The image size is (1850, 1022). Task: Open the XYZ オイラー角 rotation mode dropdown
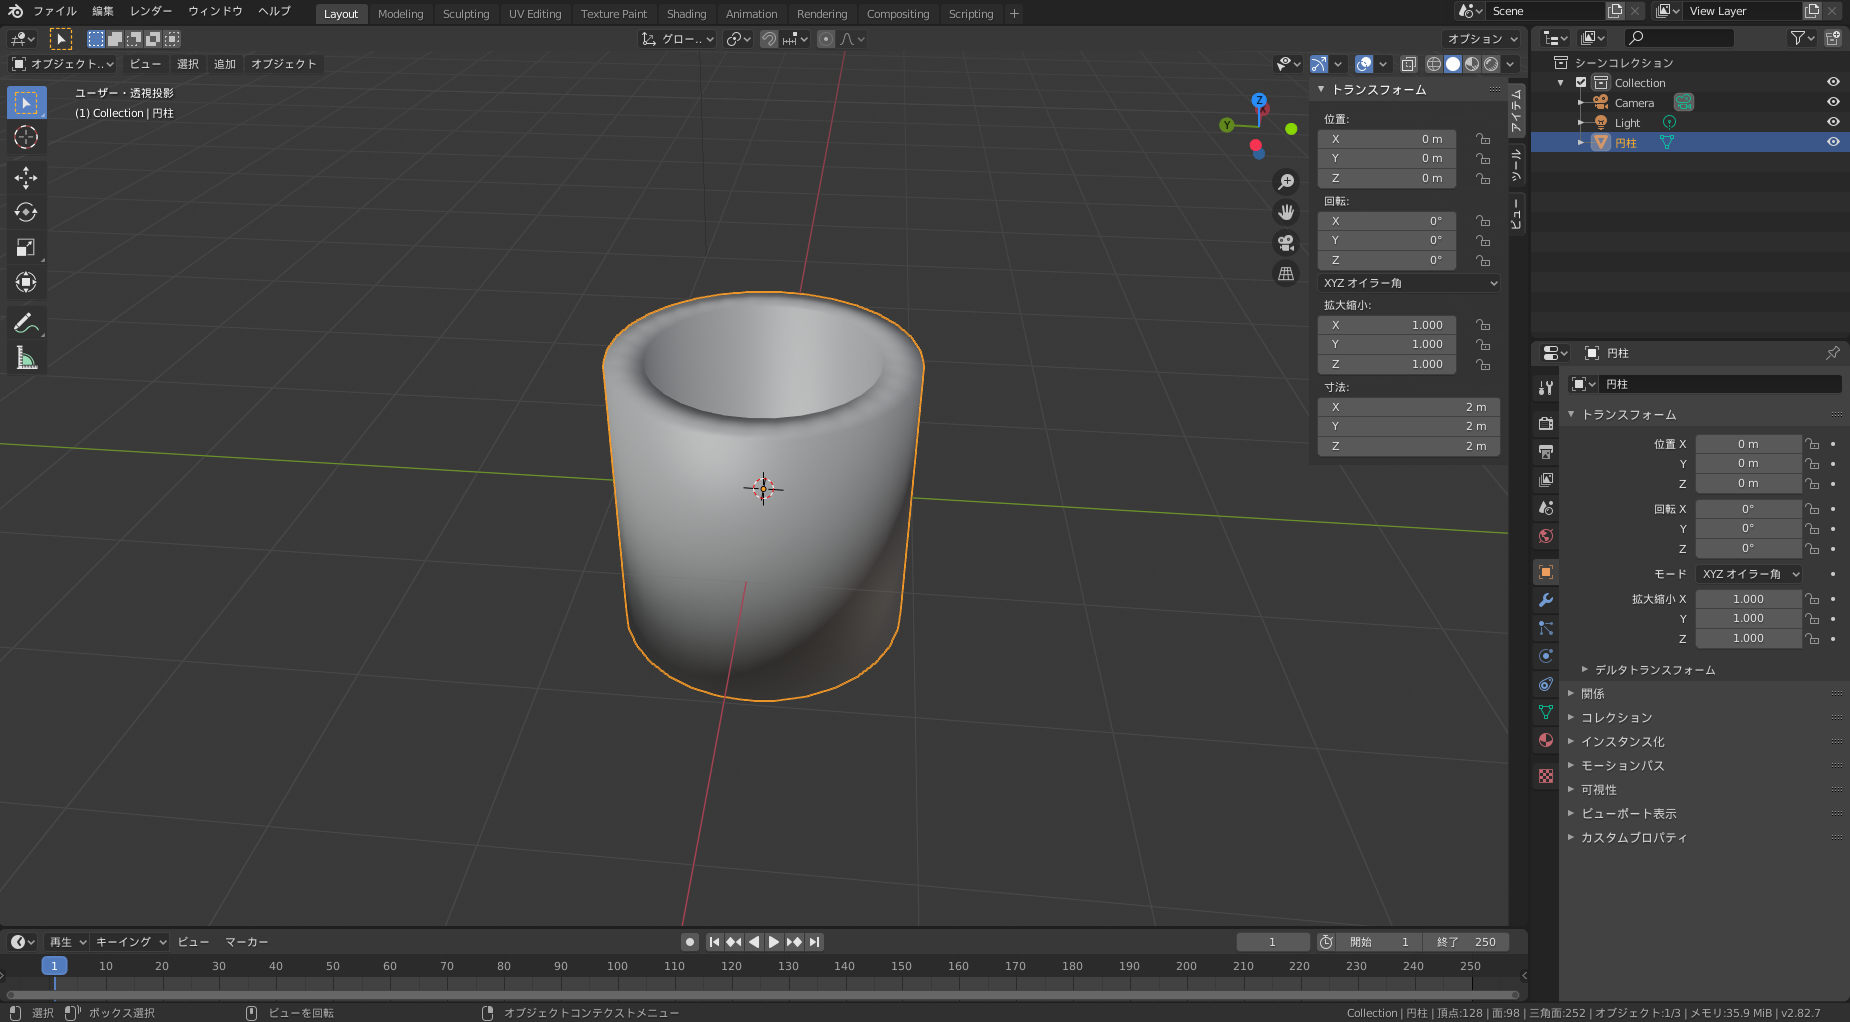click(x=1409, y=283)
